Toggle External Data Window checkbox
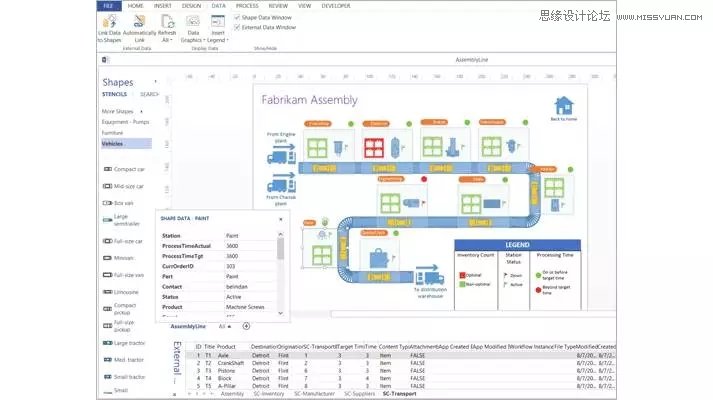This screenshot has height=400, width=713. coord(237,27)
